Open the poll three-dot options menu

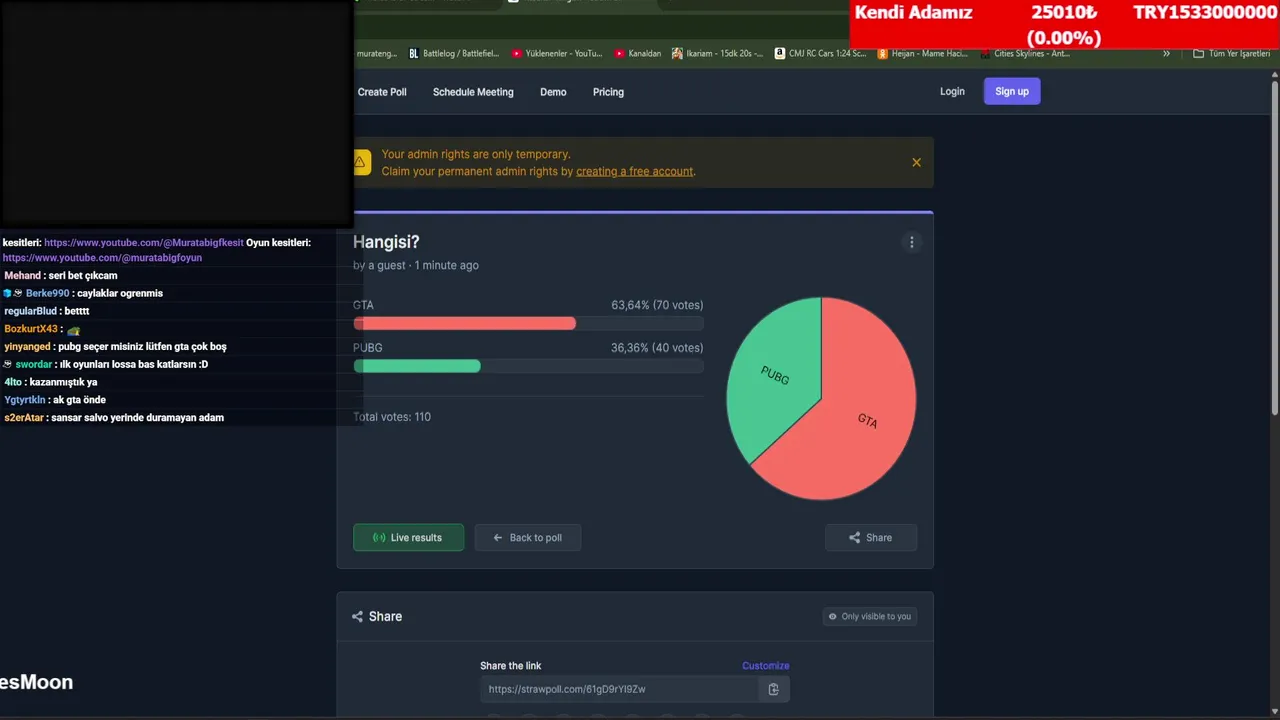(x=911, y=242)
